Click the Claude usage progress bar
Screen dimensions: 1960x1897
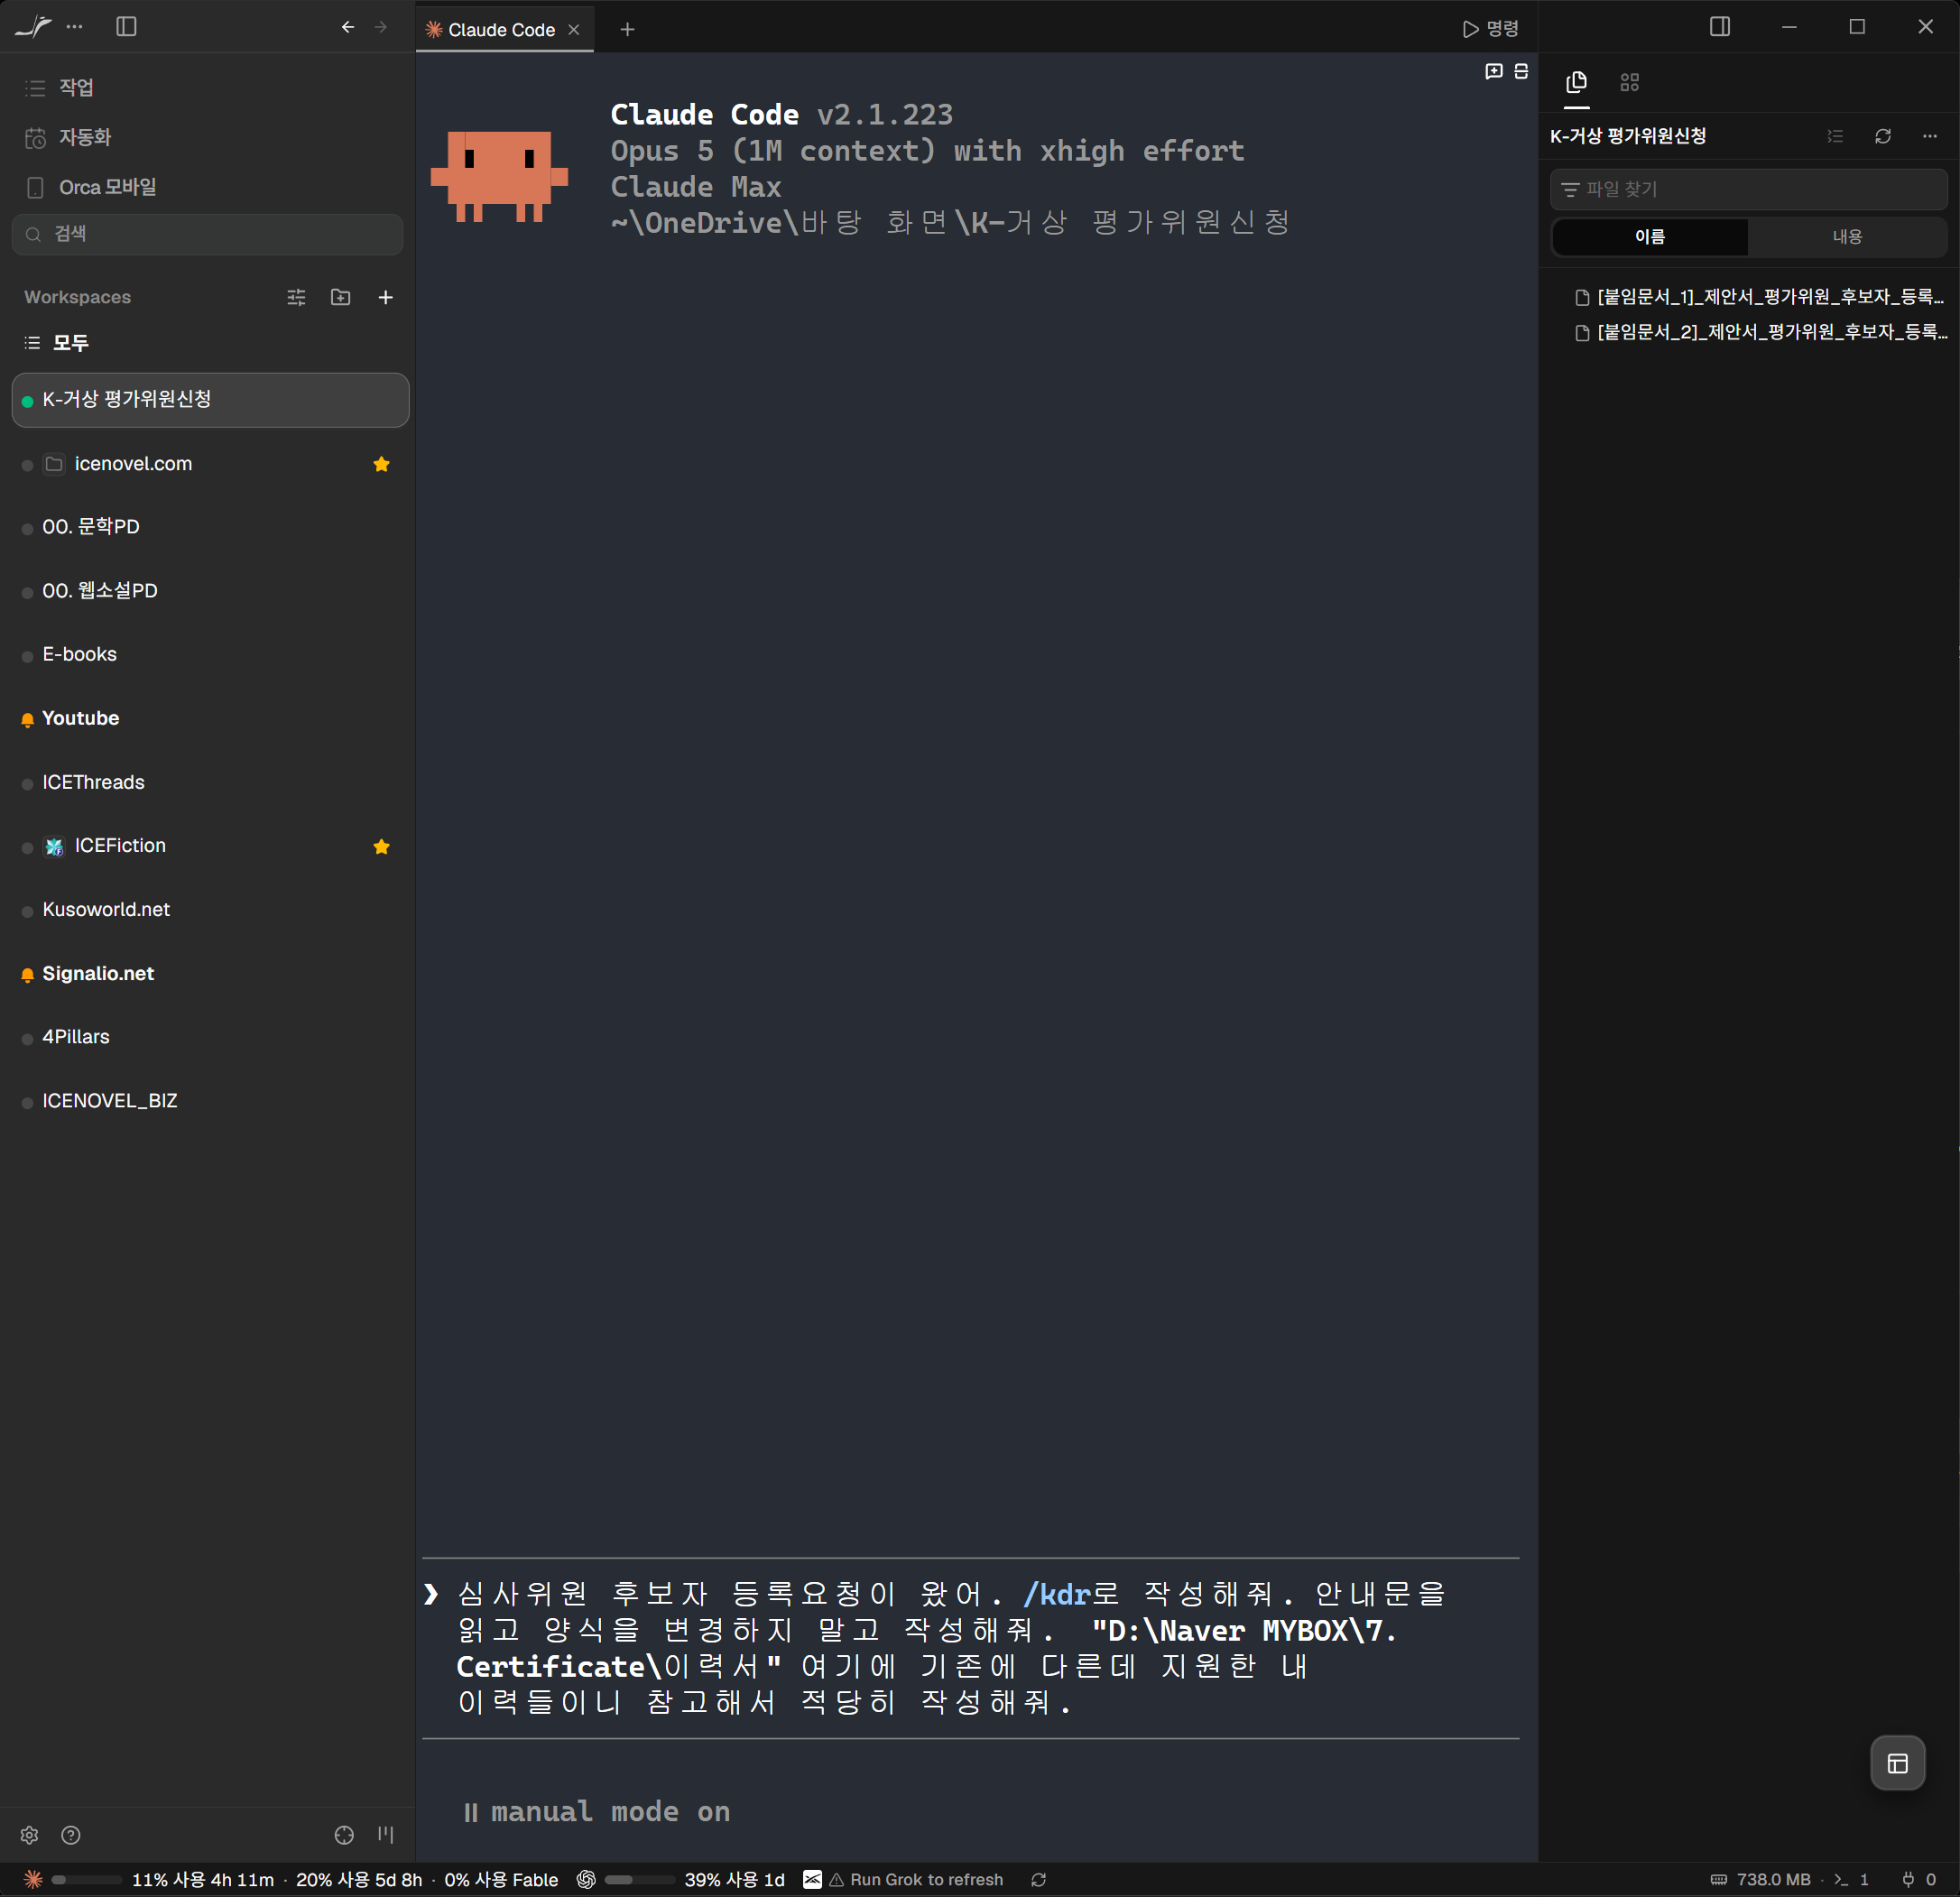[x=86, y=1880]
